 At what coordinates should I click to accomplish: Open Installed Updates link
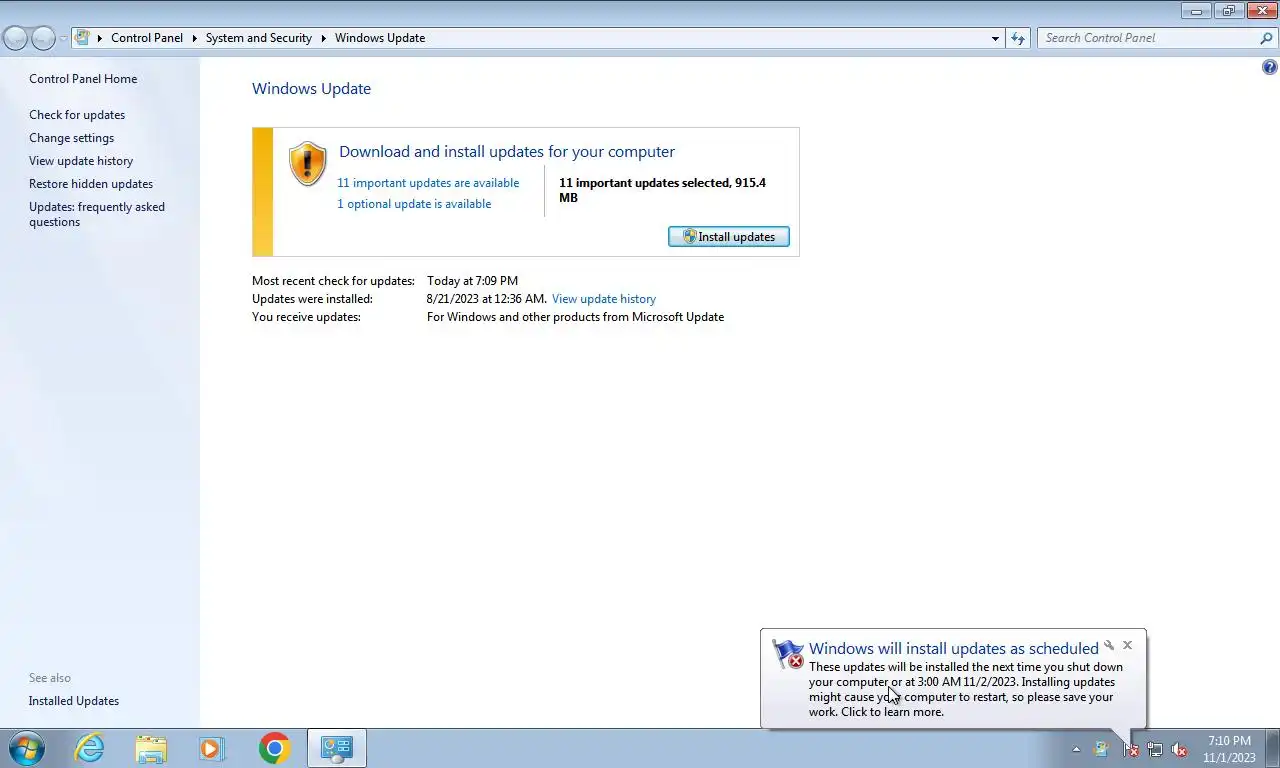[74, 701]
